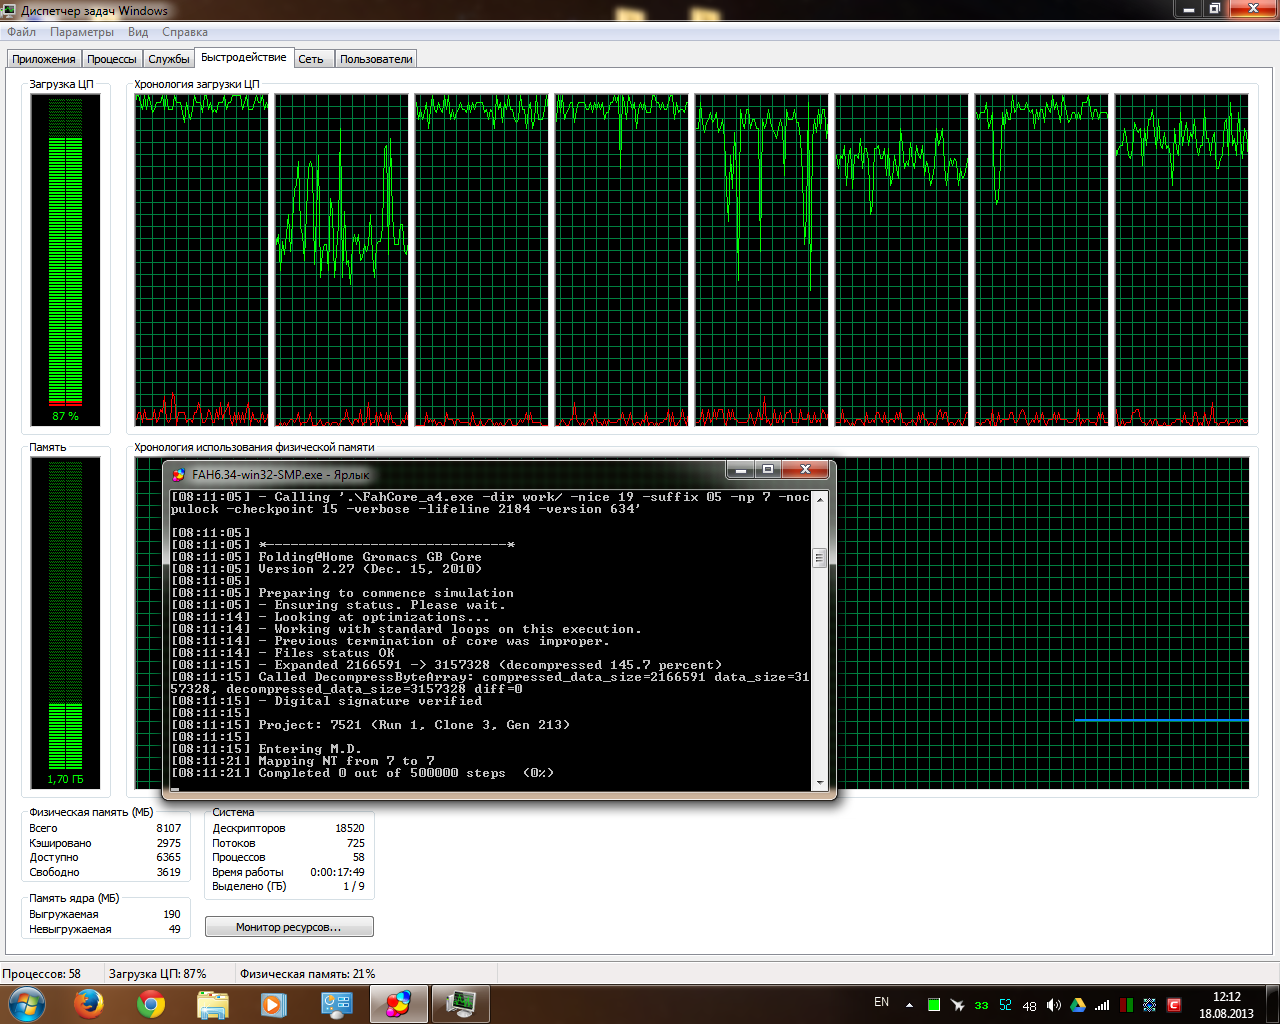Switch to the Службы tab
This screenshot has width=1280, height=1024.
pyautogui.click(x=169, y=59)
